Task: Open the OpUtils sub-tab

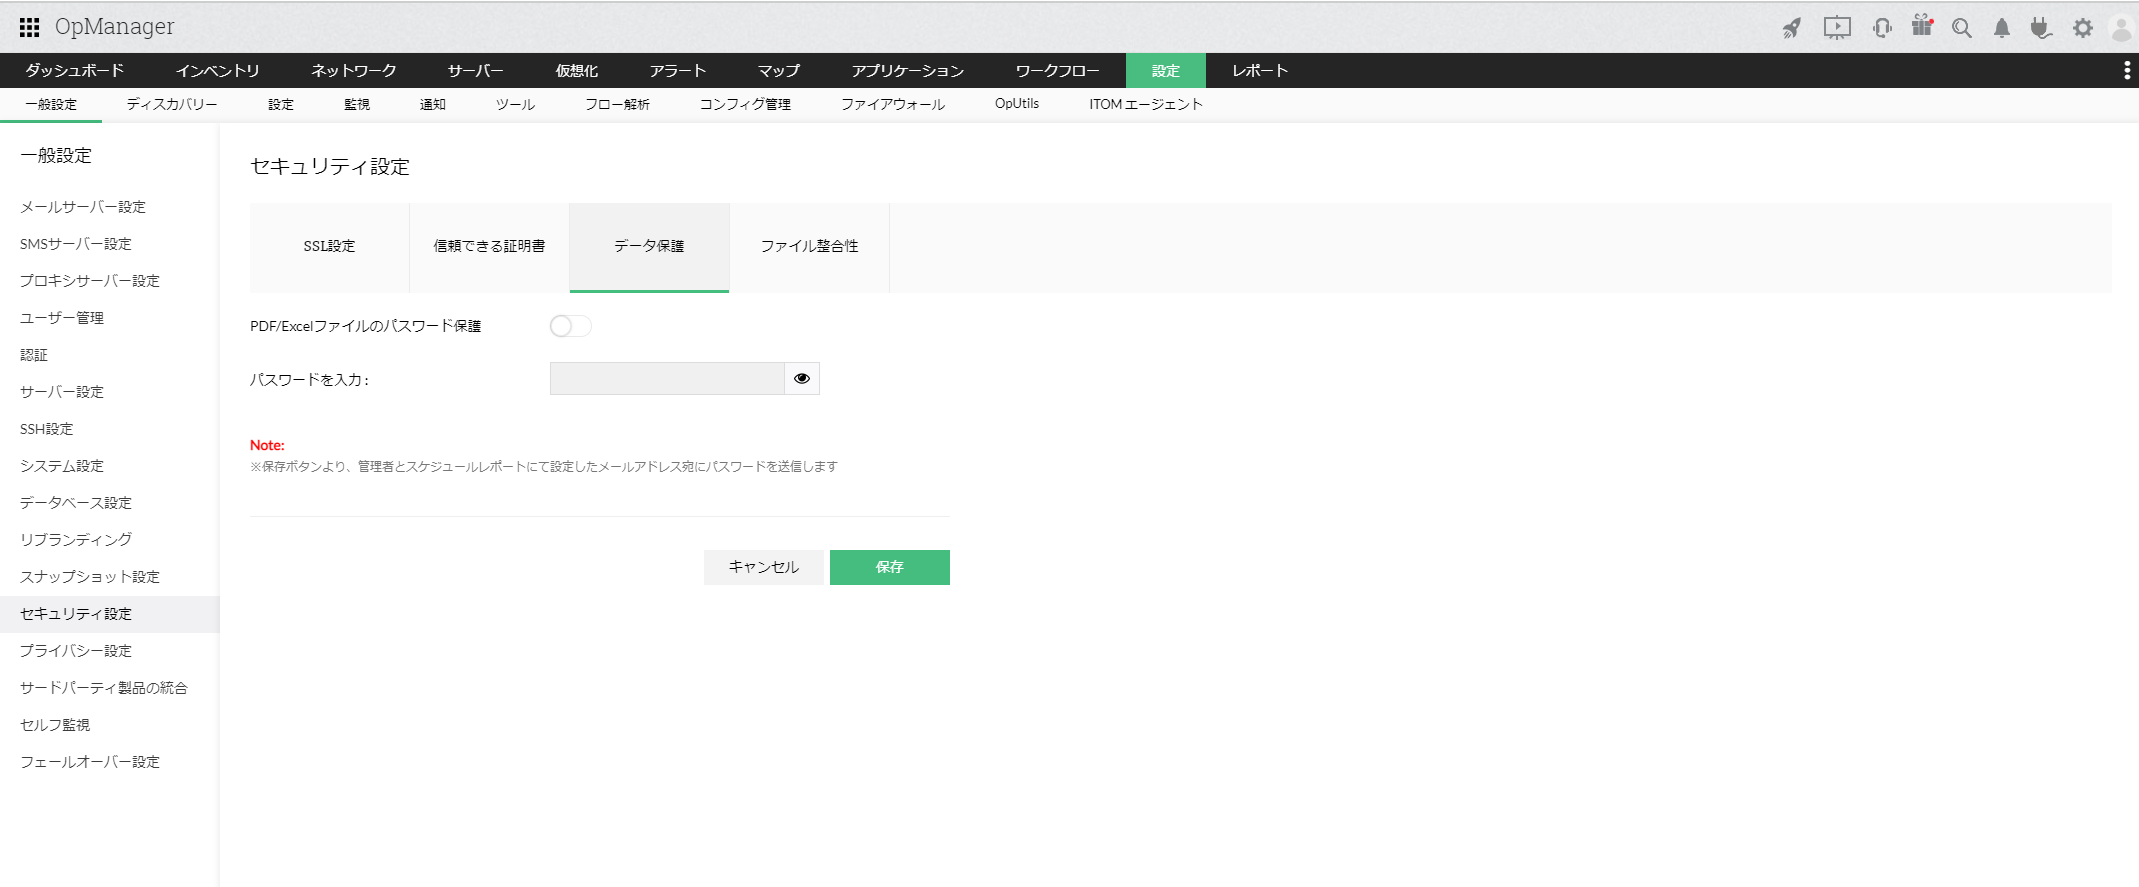Action: click(1017, 104)
